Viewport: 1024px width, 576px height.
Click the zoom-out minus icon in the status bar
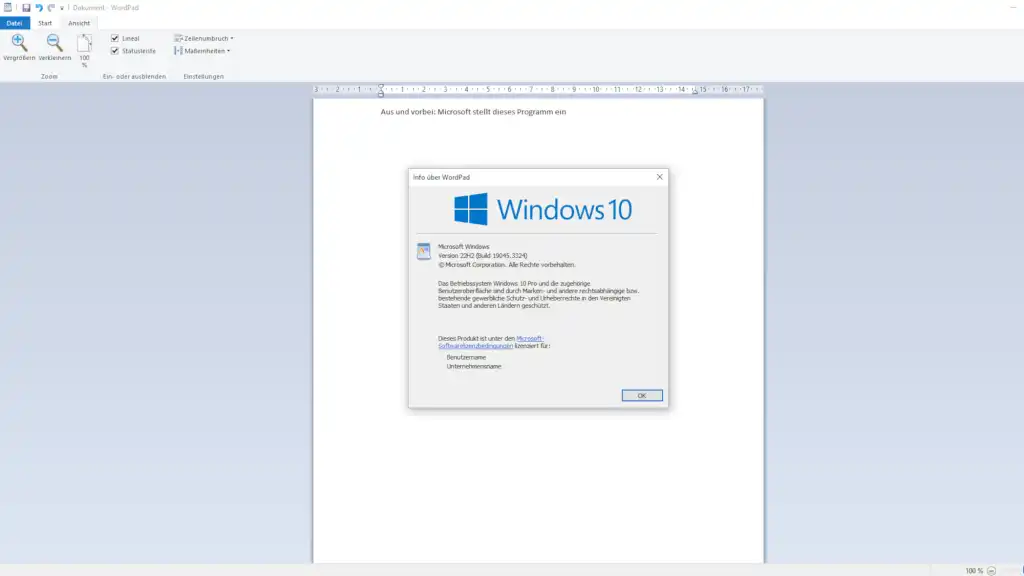[991, 571]
